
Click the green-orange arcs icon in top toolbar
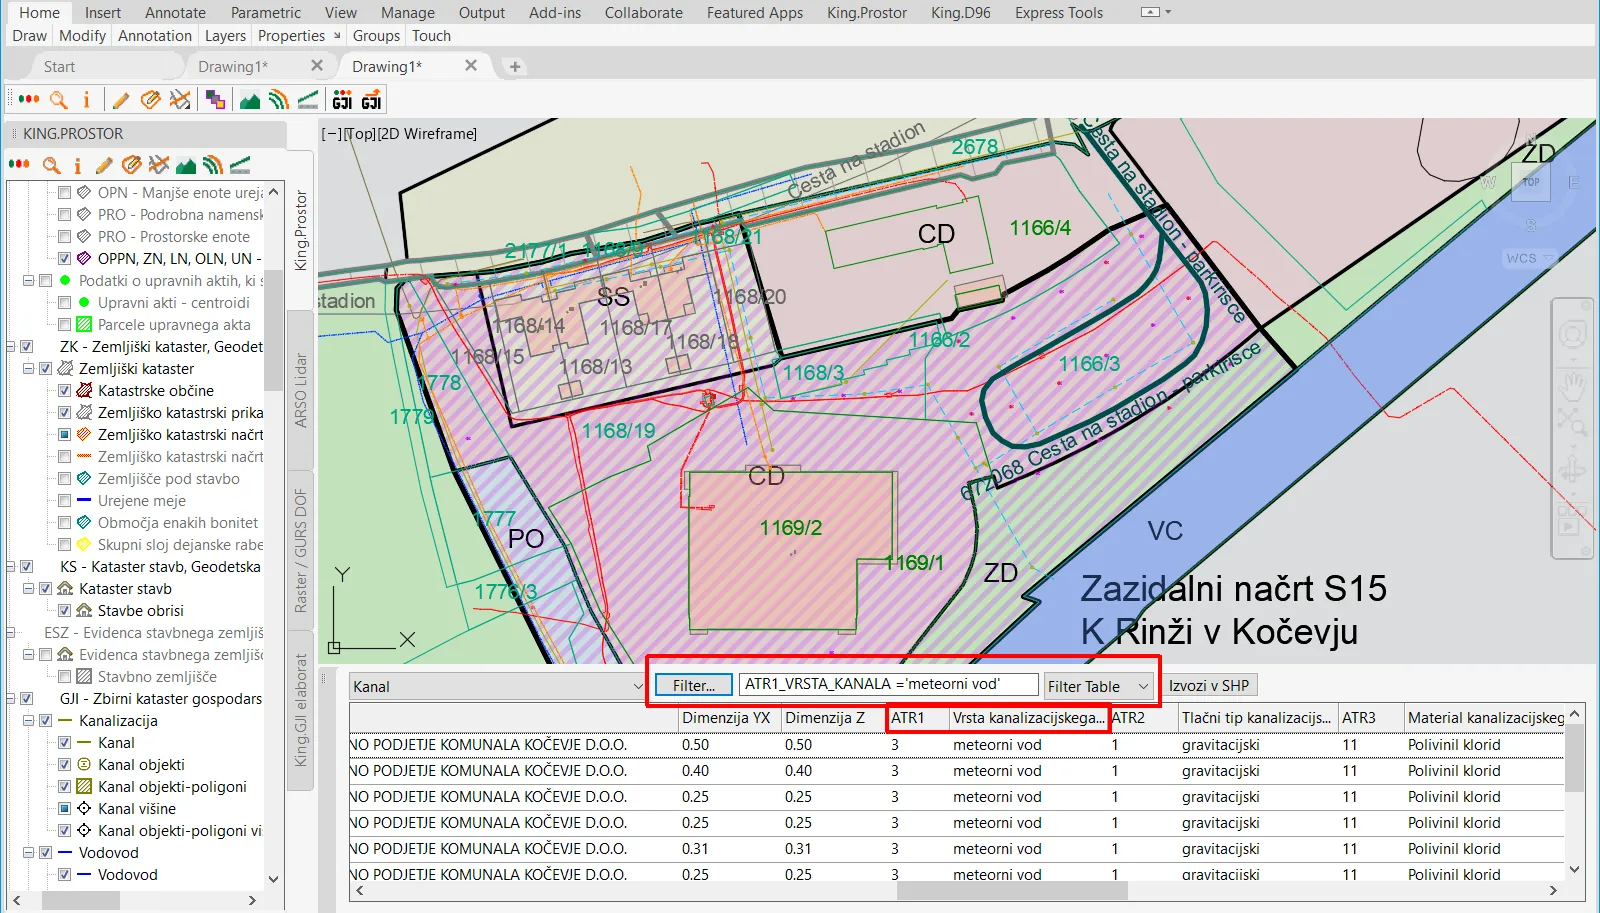tap(279, 100)
